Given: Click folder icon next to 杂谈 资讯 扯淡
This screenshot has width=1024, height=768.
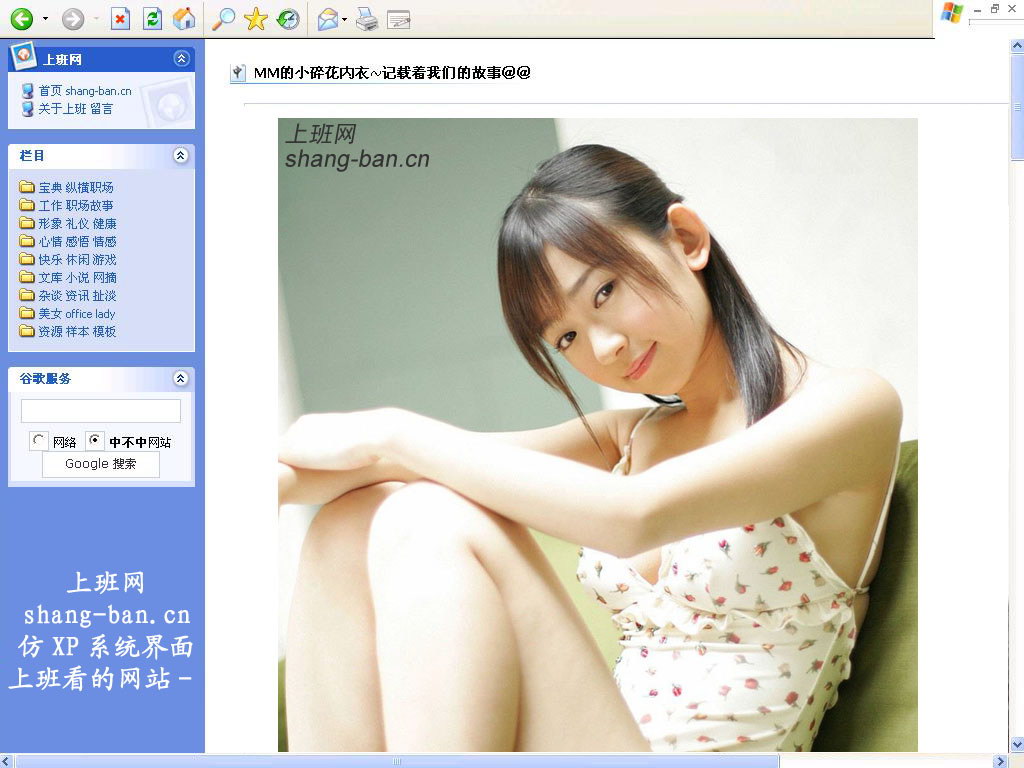Looking at the screenshot, I should [x=27, y=295].
